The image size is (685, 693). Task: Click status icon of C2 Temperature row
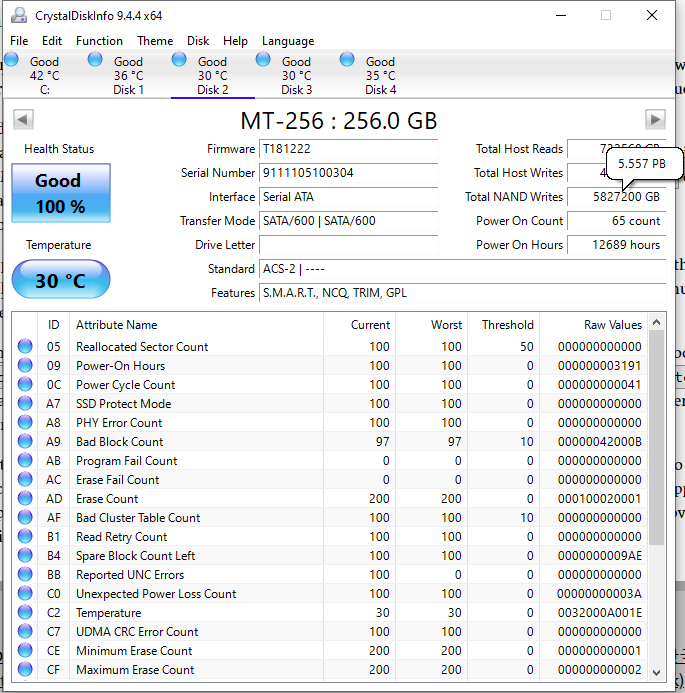(25, 612)
